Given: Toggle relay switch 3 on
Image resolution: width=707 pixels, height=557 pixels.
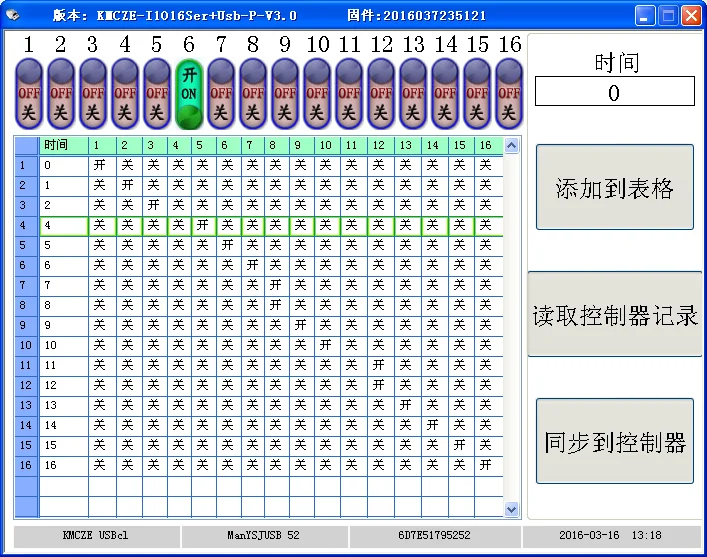Looking at the screenshot, I should point(93,94).
